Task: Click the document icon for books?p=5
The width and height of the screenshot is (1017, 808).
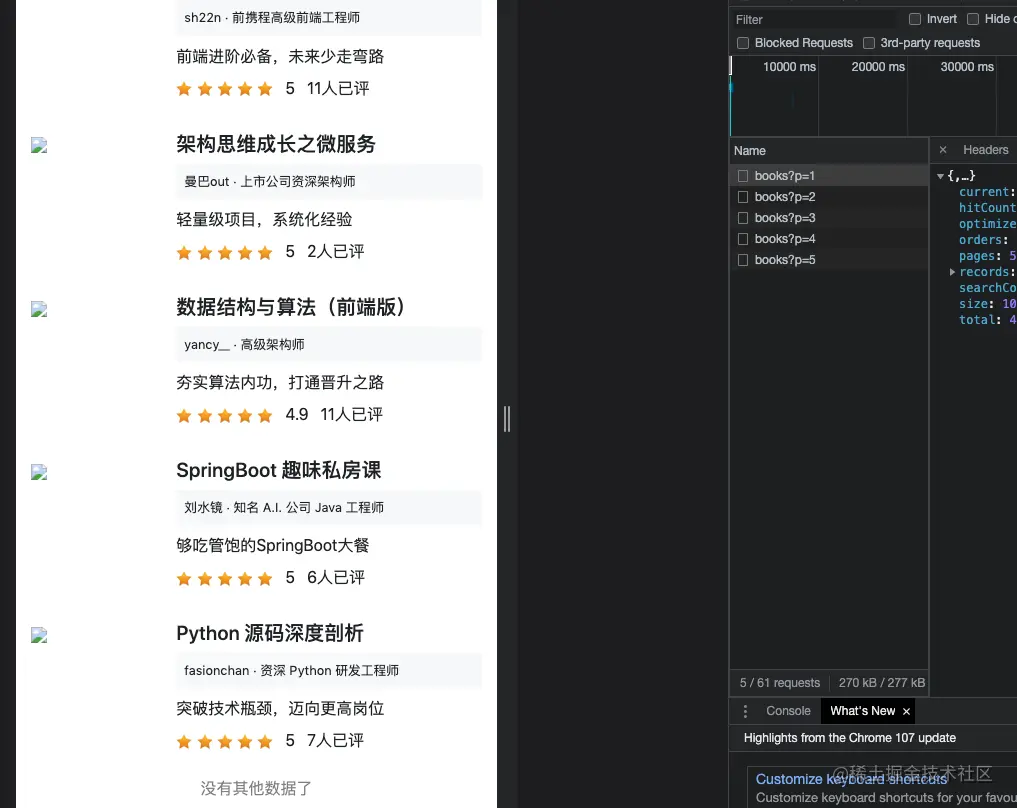Action: pyautogui.click(x=743, y=260)
